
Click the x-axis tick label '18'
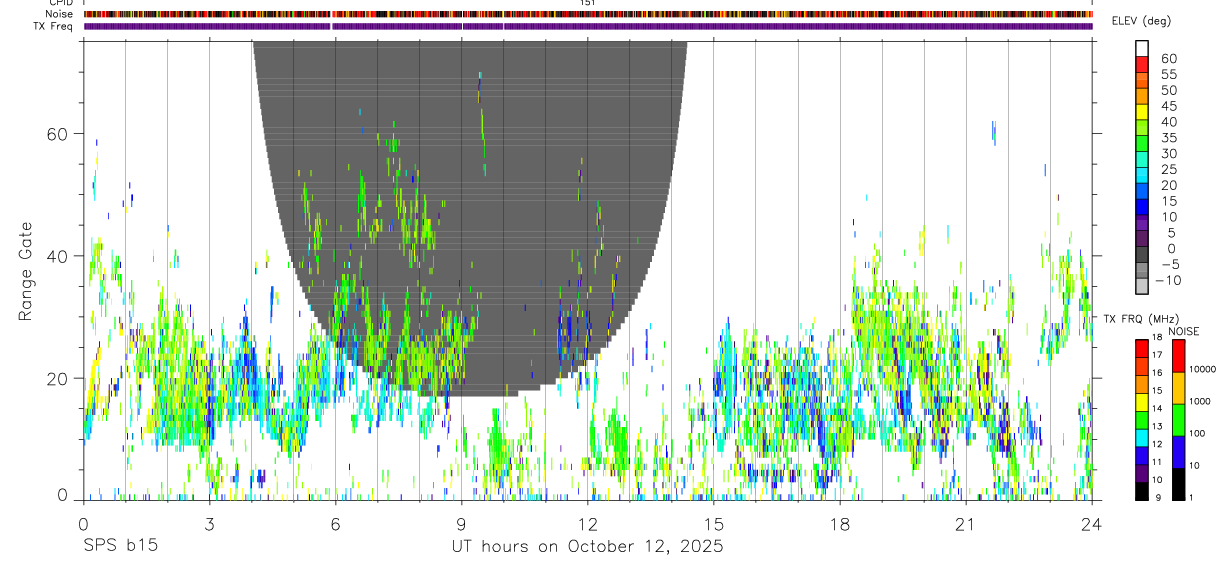click(840, 522)
